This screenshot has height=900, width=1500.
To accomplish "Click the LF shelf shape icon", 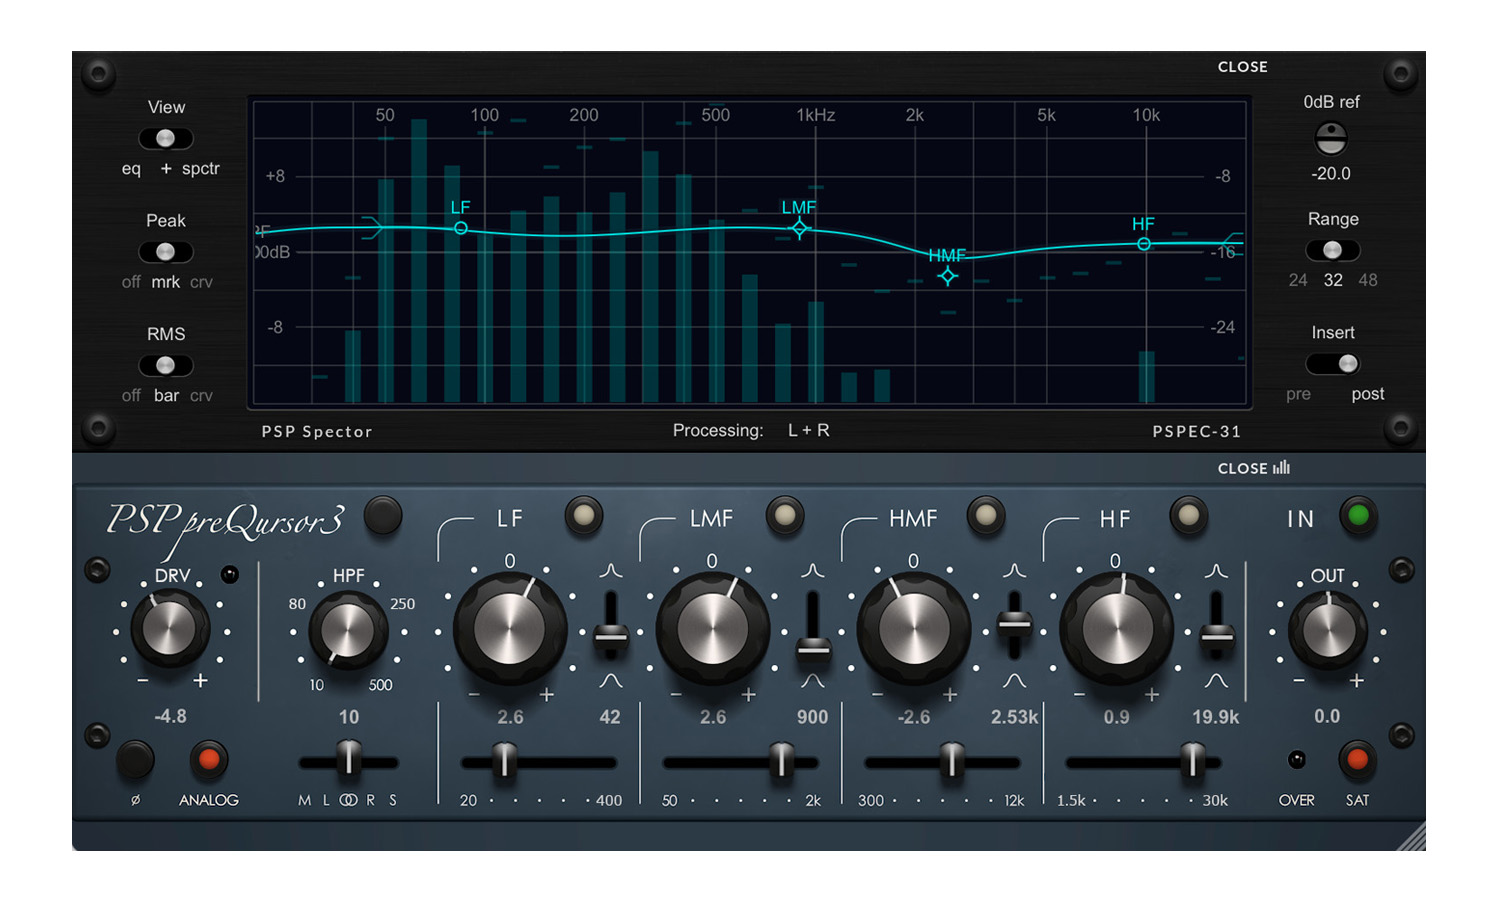I will [x=456, y=538].
